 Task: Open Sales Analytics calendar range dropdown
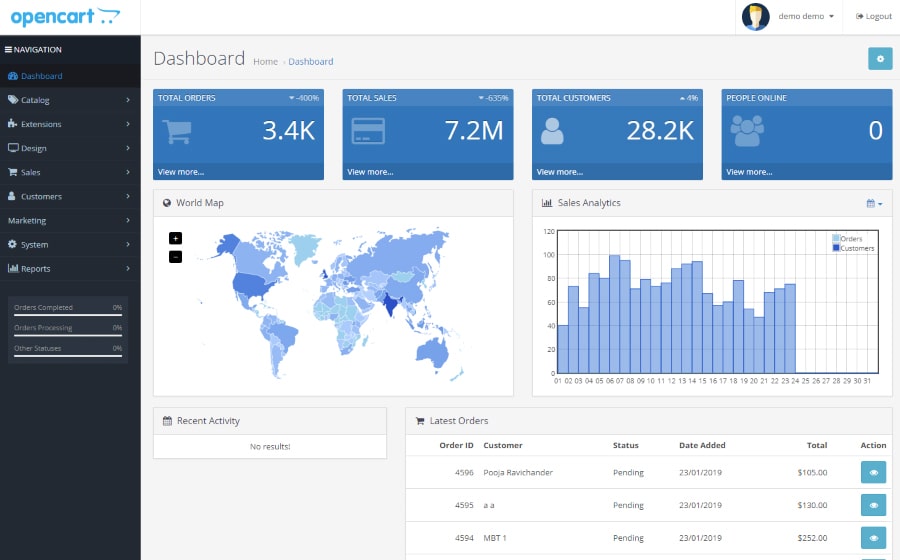[x=874, y=203]
